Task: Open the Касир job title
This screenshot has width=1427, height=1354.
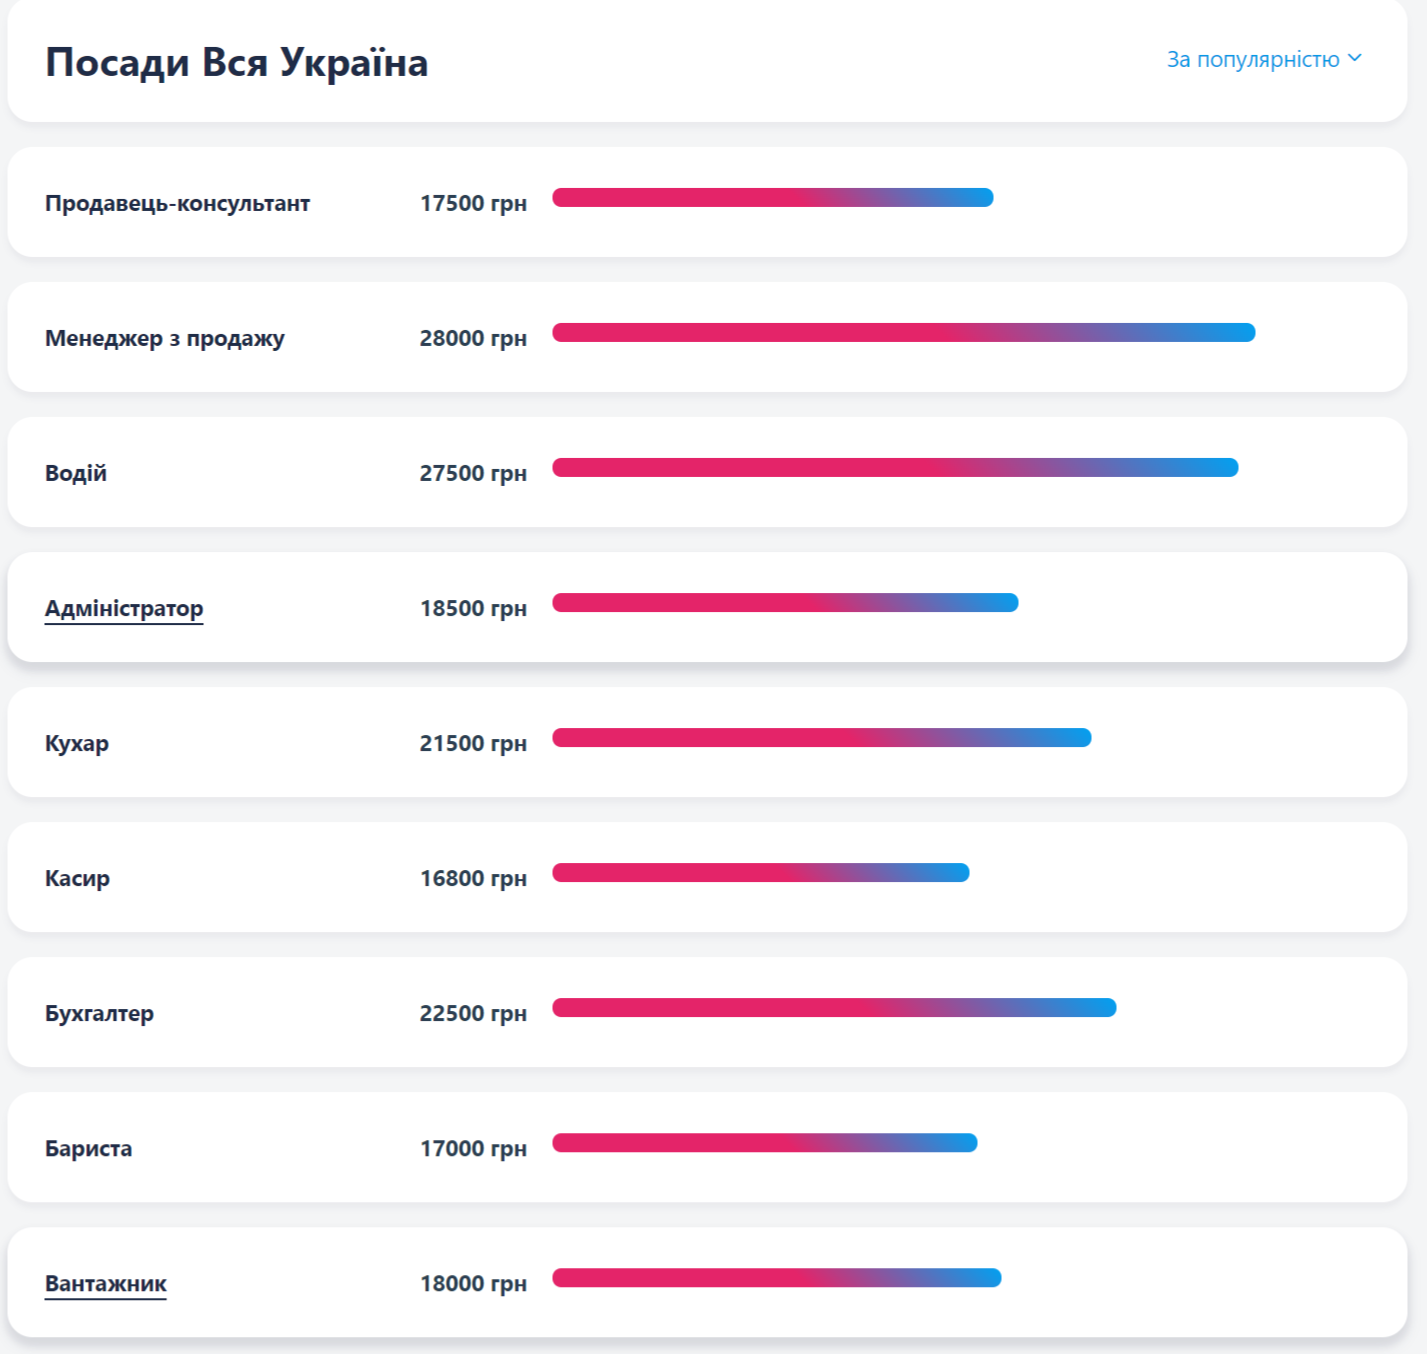Action: [77, 878]
